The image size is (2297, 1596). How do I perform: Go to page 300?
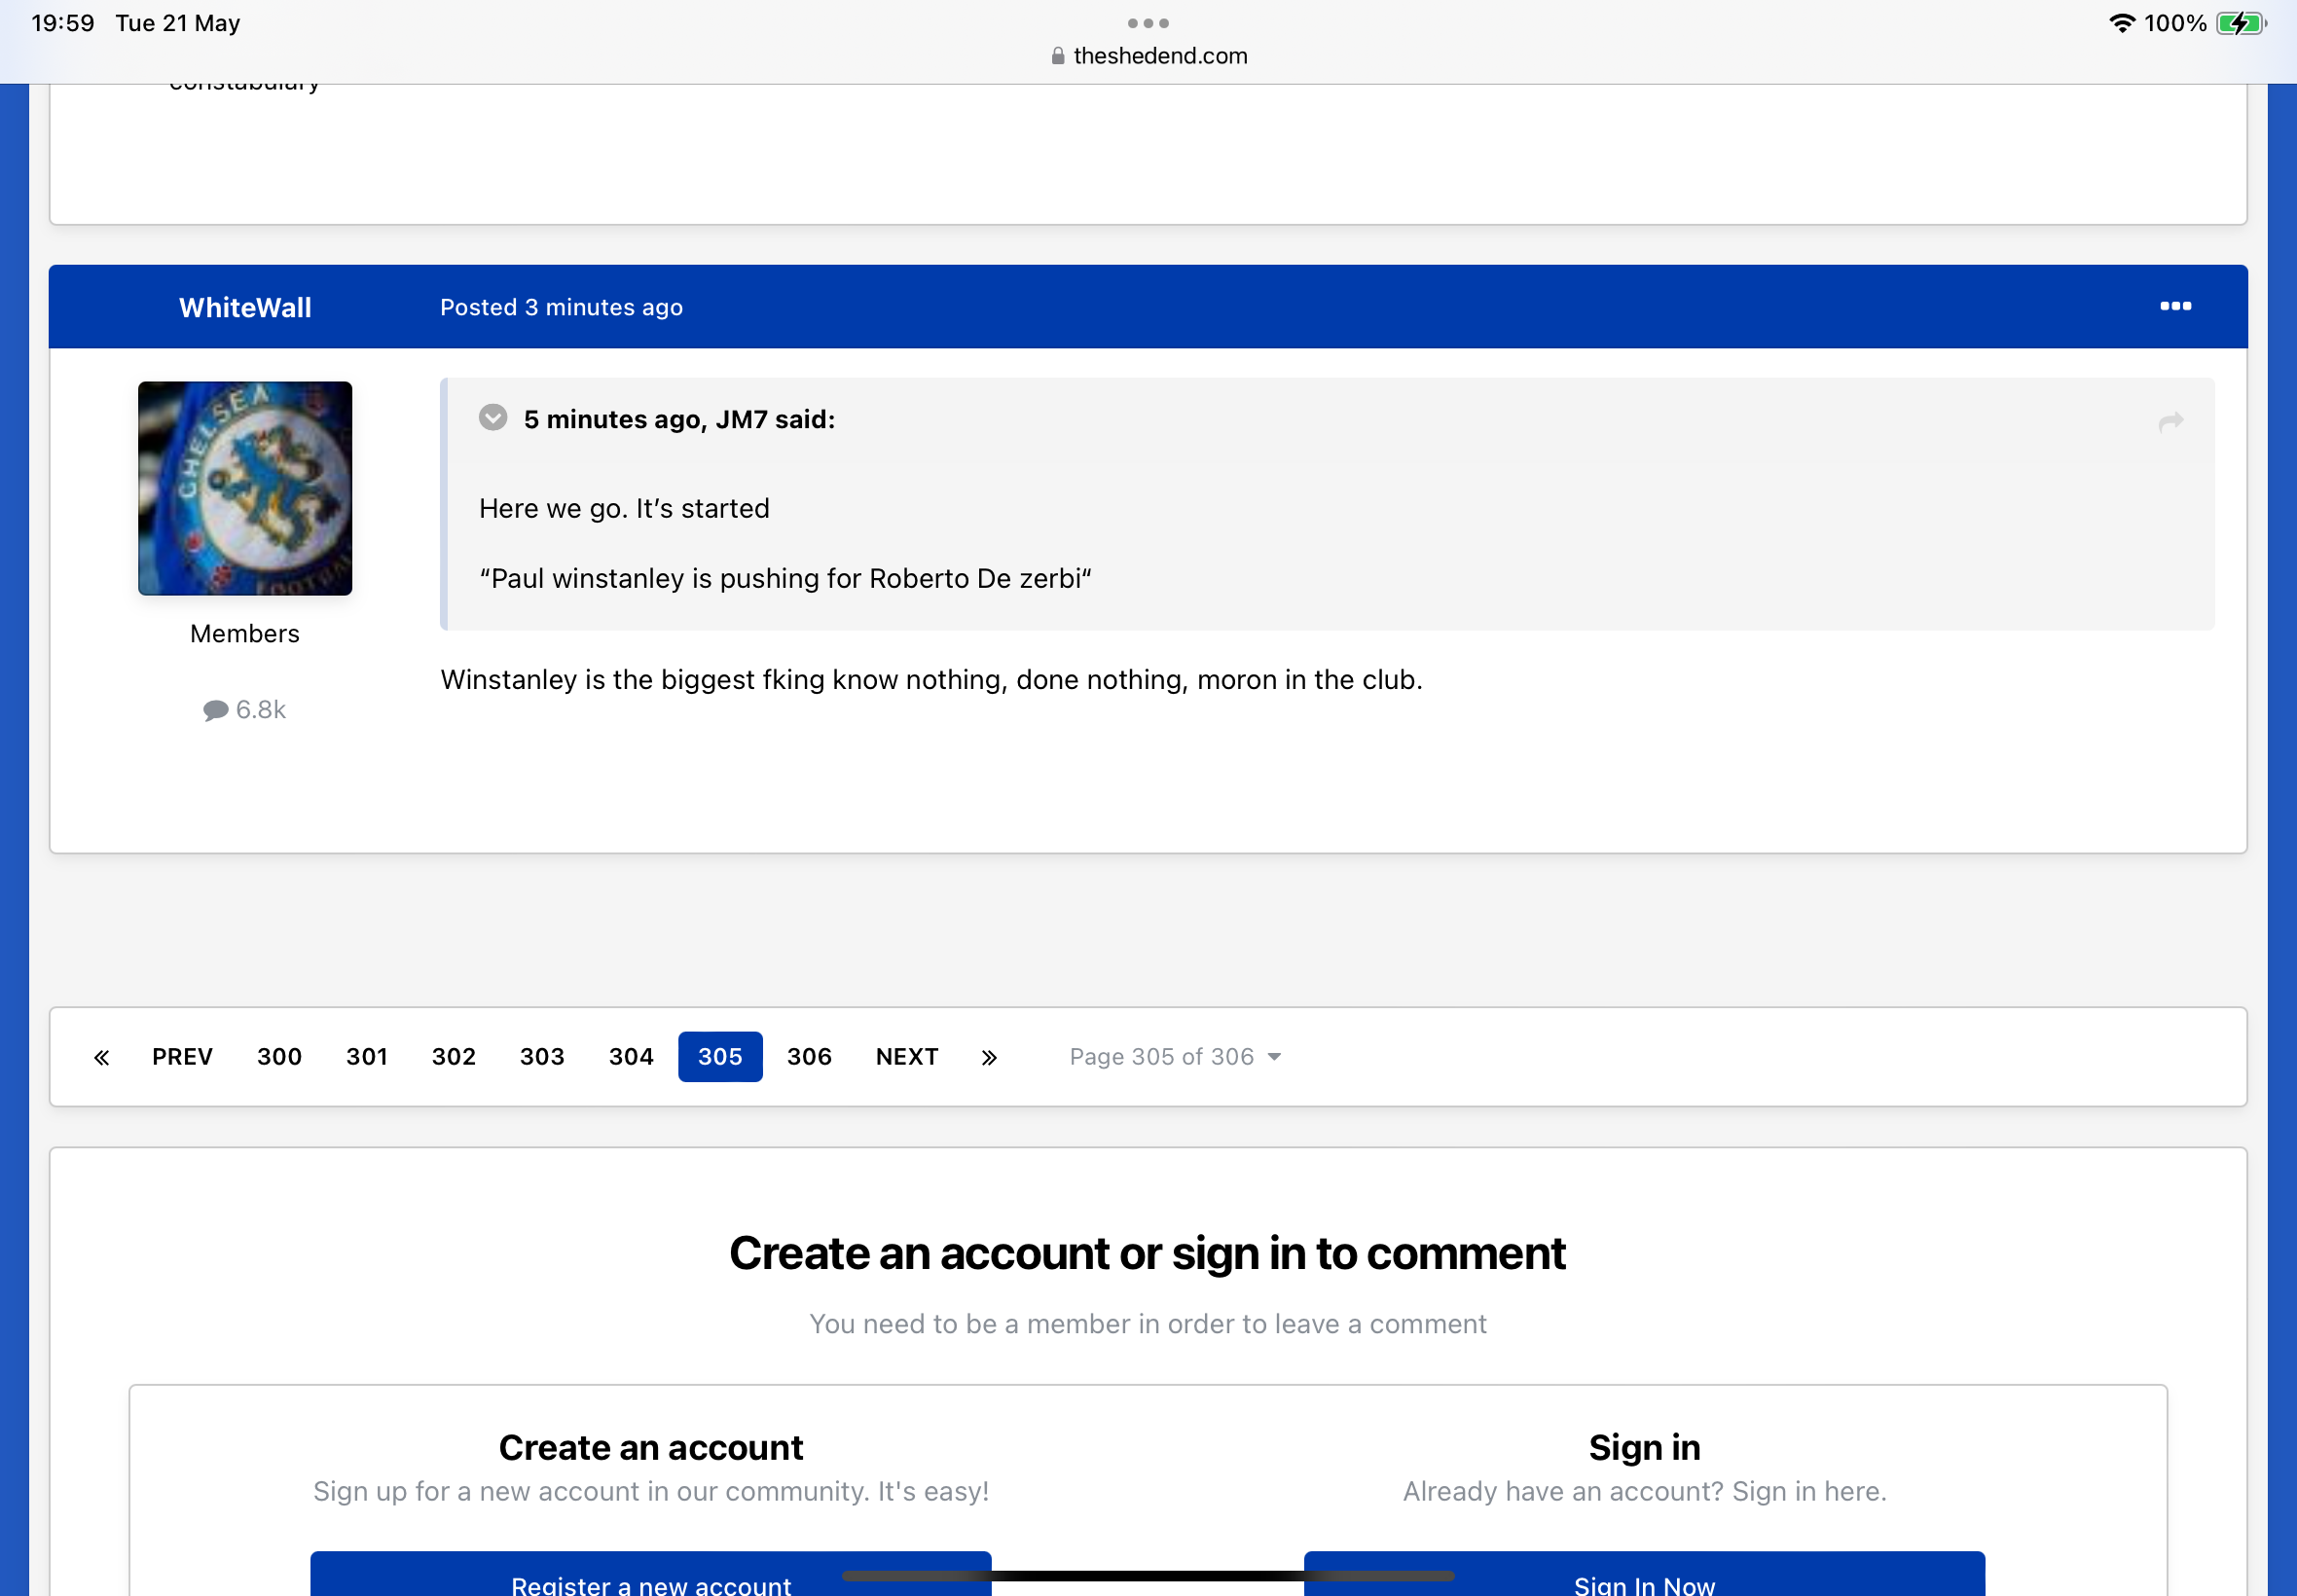279,1057
